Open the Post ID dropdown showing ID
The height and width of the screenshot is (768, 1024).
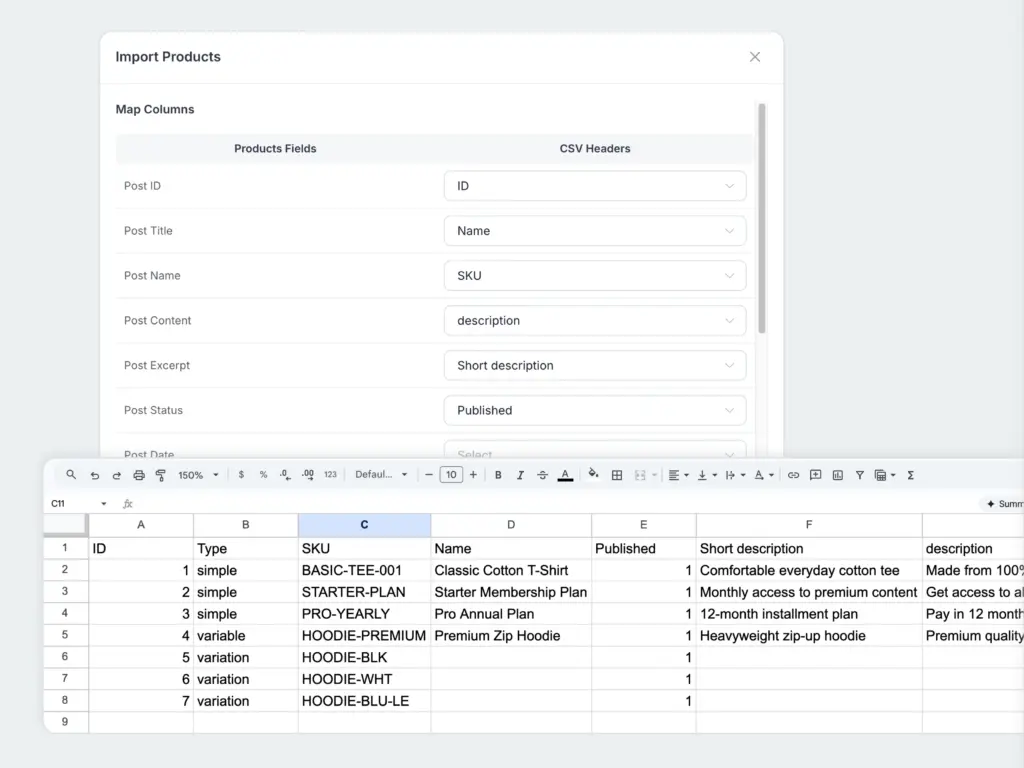tap(595, 186)
